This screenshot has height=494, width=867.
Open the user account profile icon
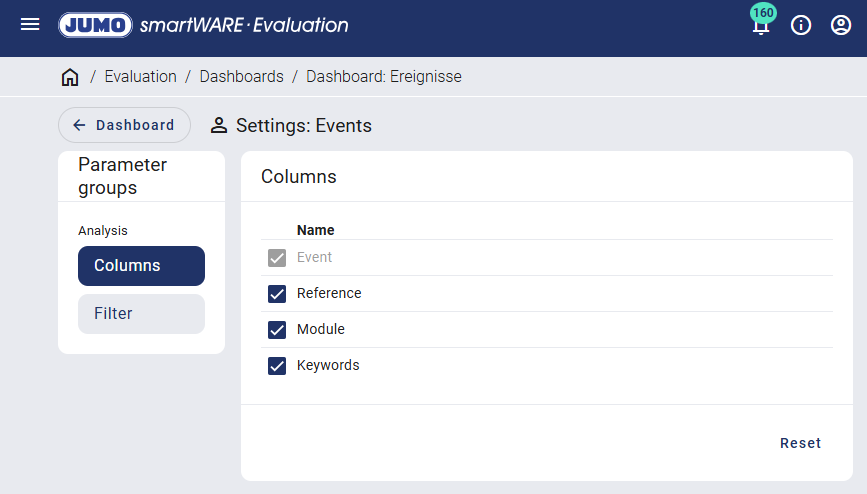coord(841,25)
